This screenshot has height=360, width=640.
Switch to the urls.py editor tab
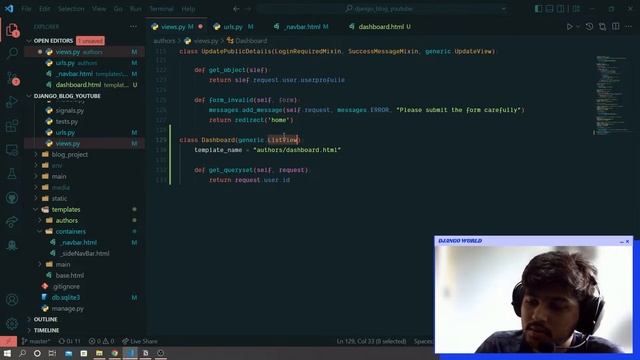click(x=233, y=27)
